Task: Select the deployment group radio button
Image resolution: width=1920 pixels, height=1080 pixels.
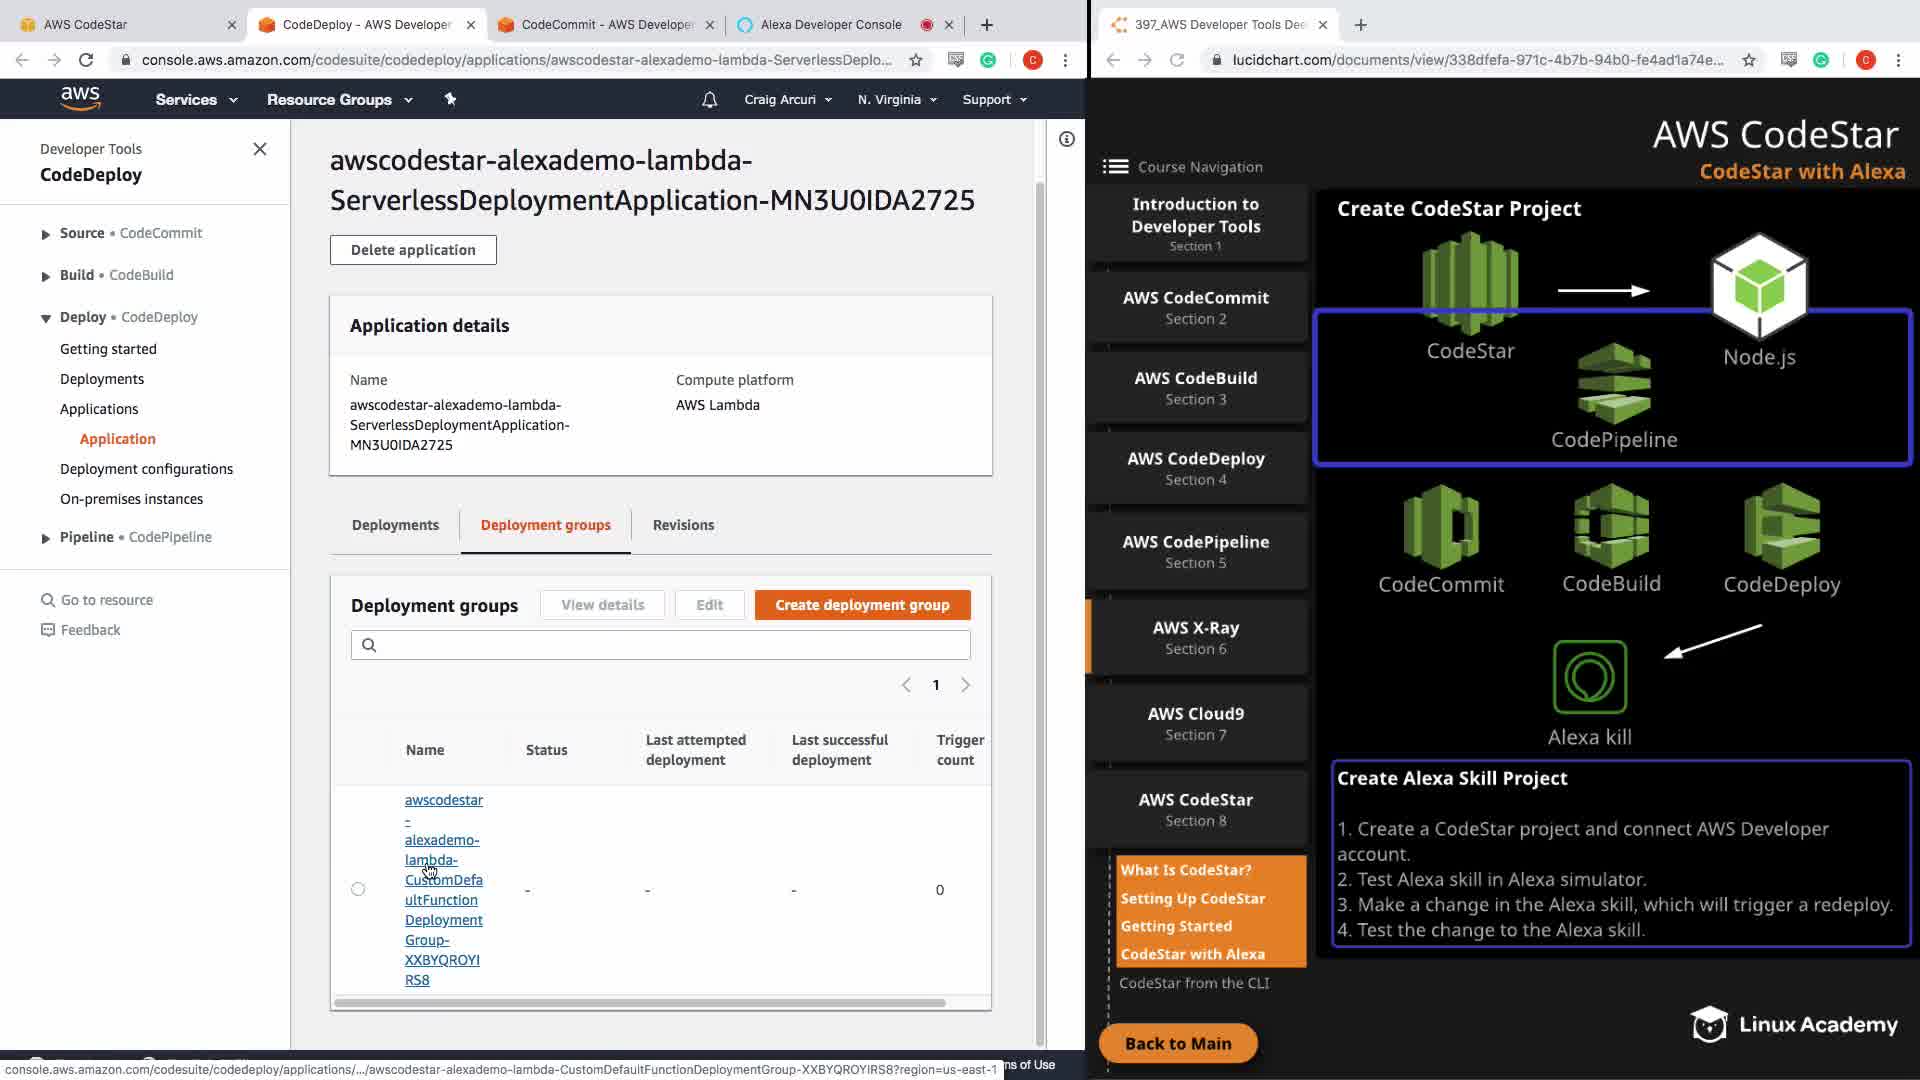Action: (358, 889)
